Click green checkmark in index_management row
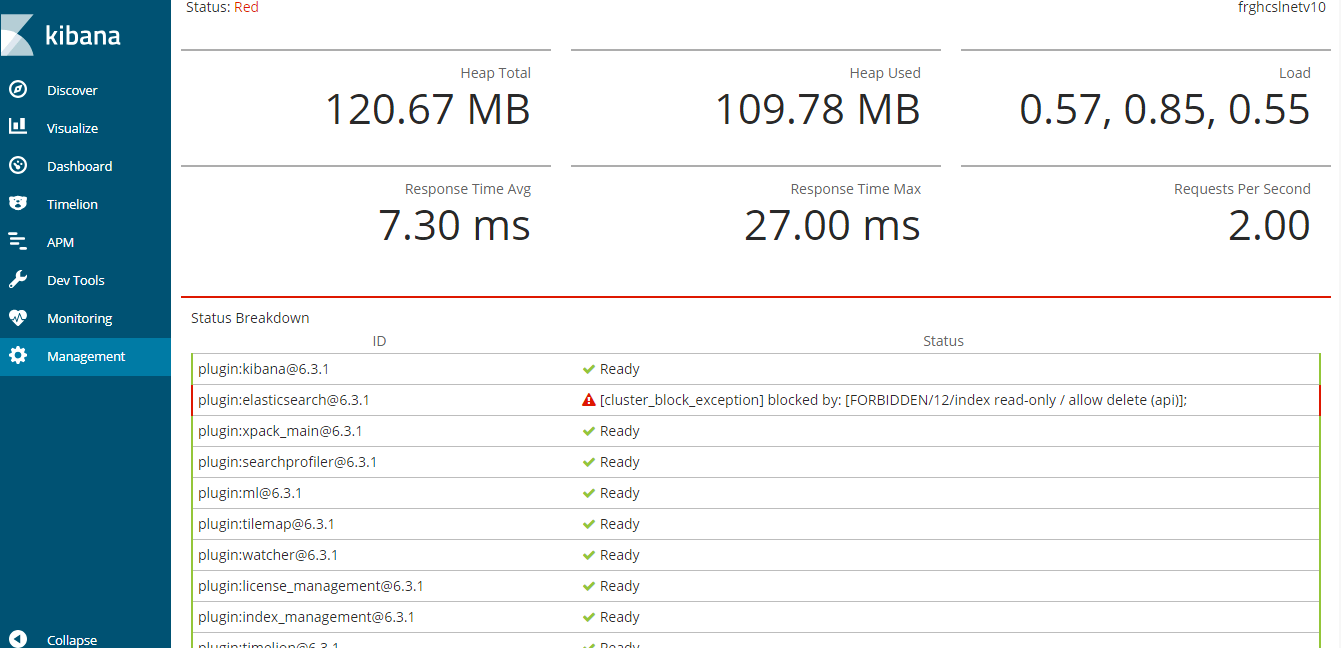The height and width of the screenshot is (648, 1341). click(589, 617)
